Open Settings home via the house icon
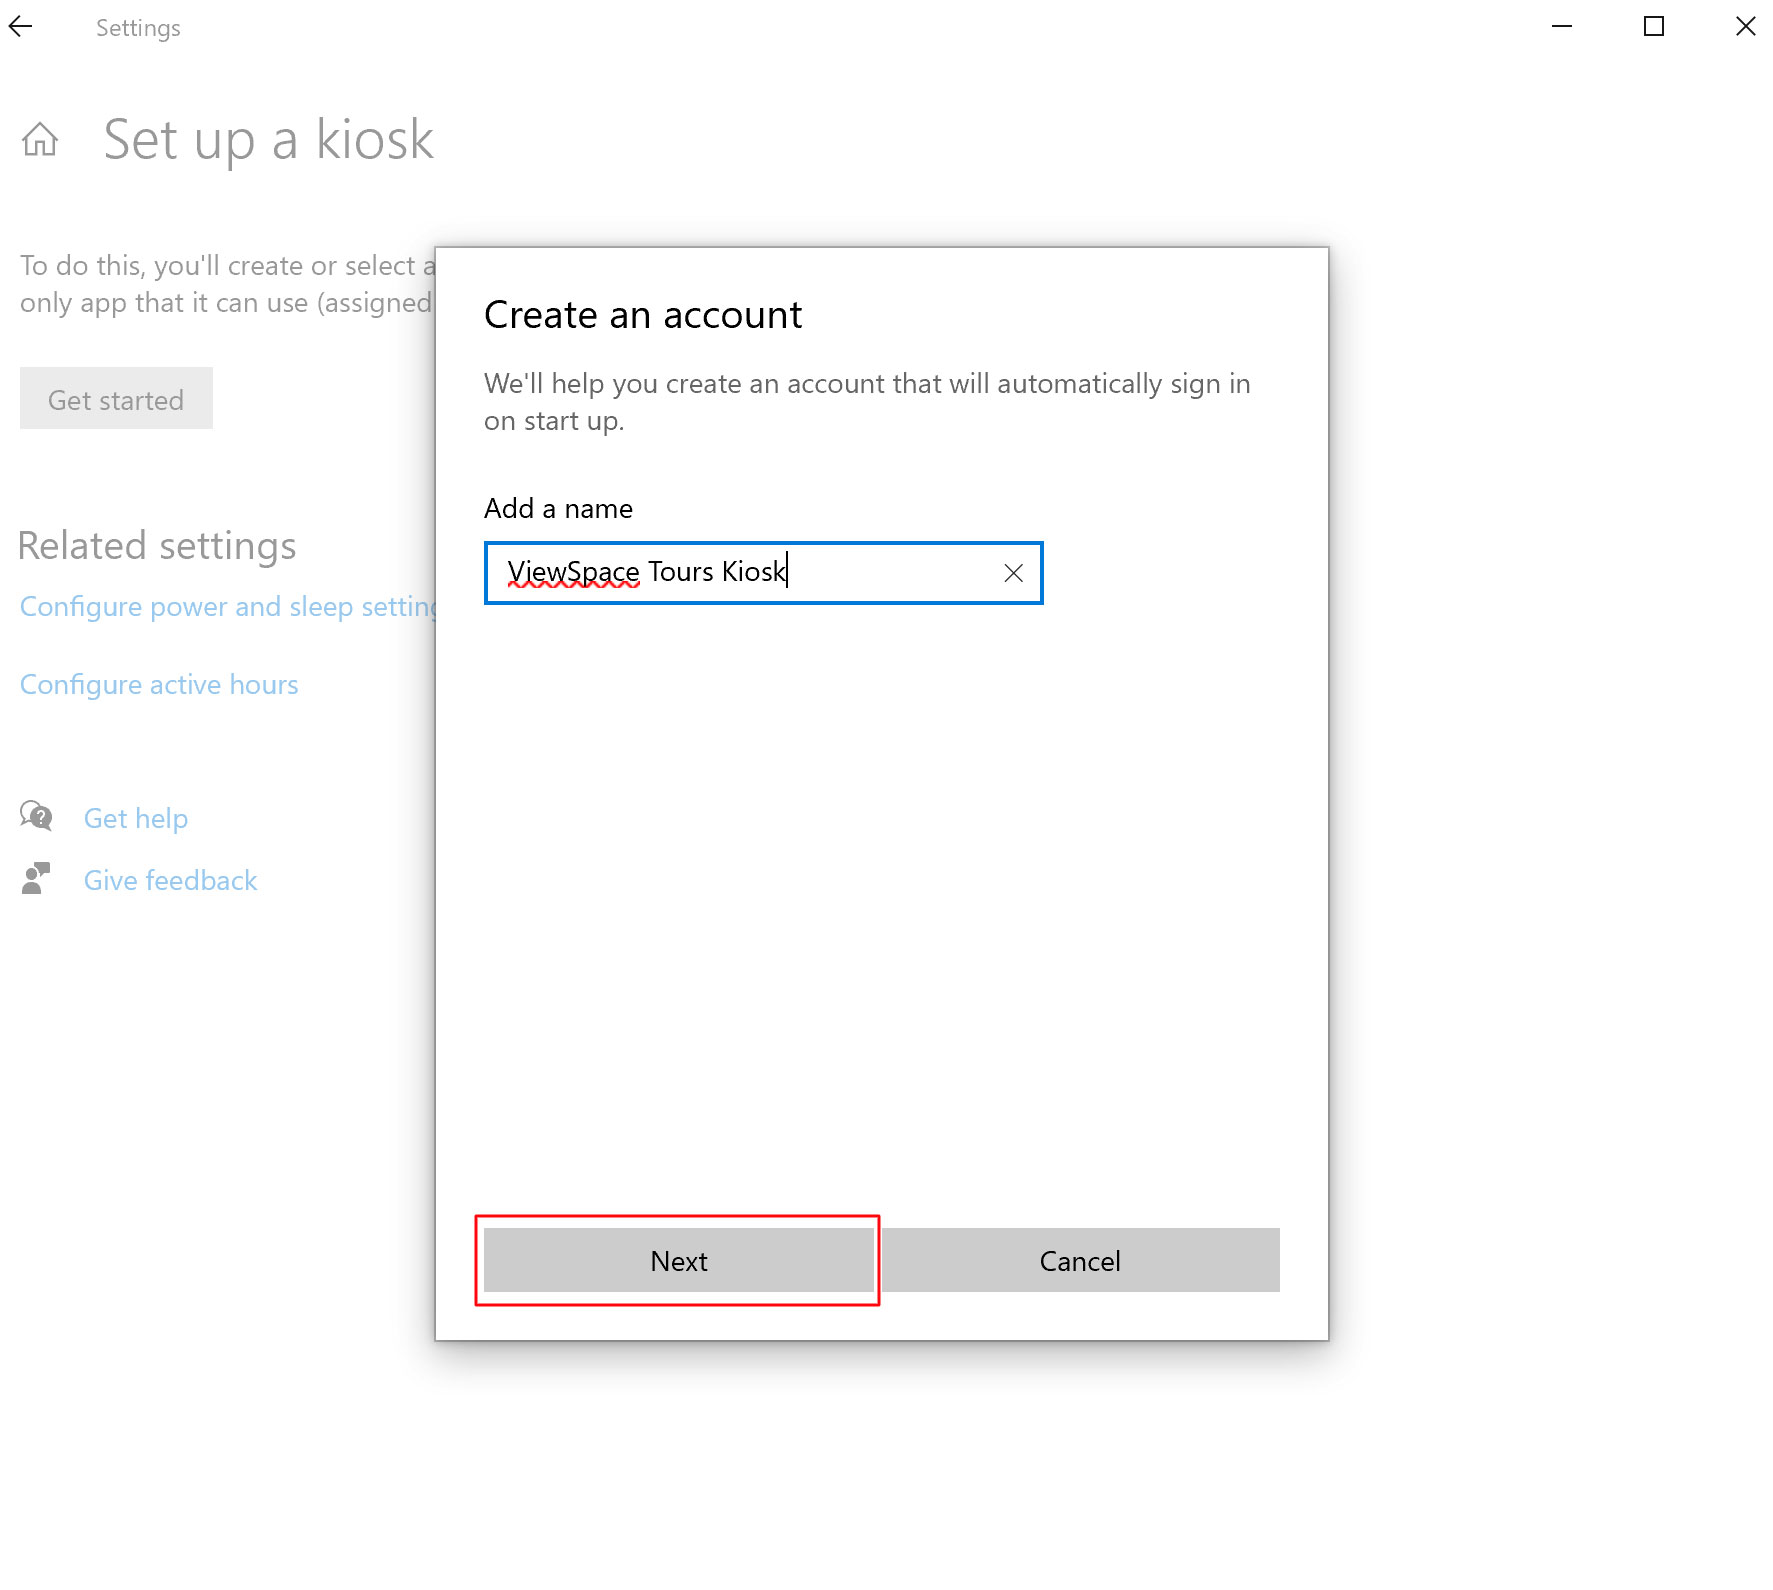Screen dimensions: 1773x1590 [x=40, y=139]
